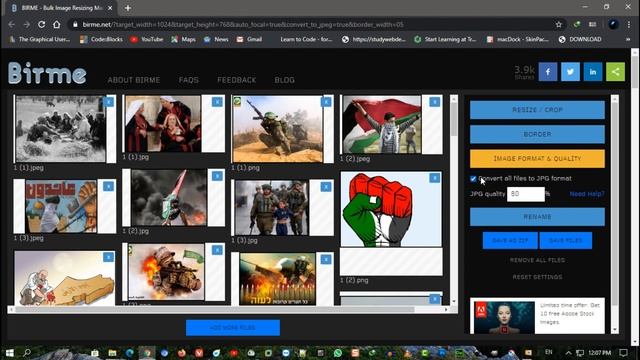Viewport: 640px width, 360px height.
Task: Open the green share options button
Action: (x=615, y=72)
